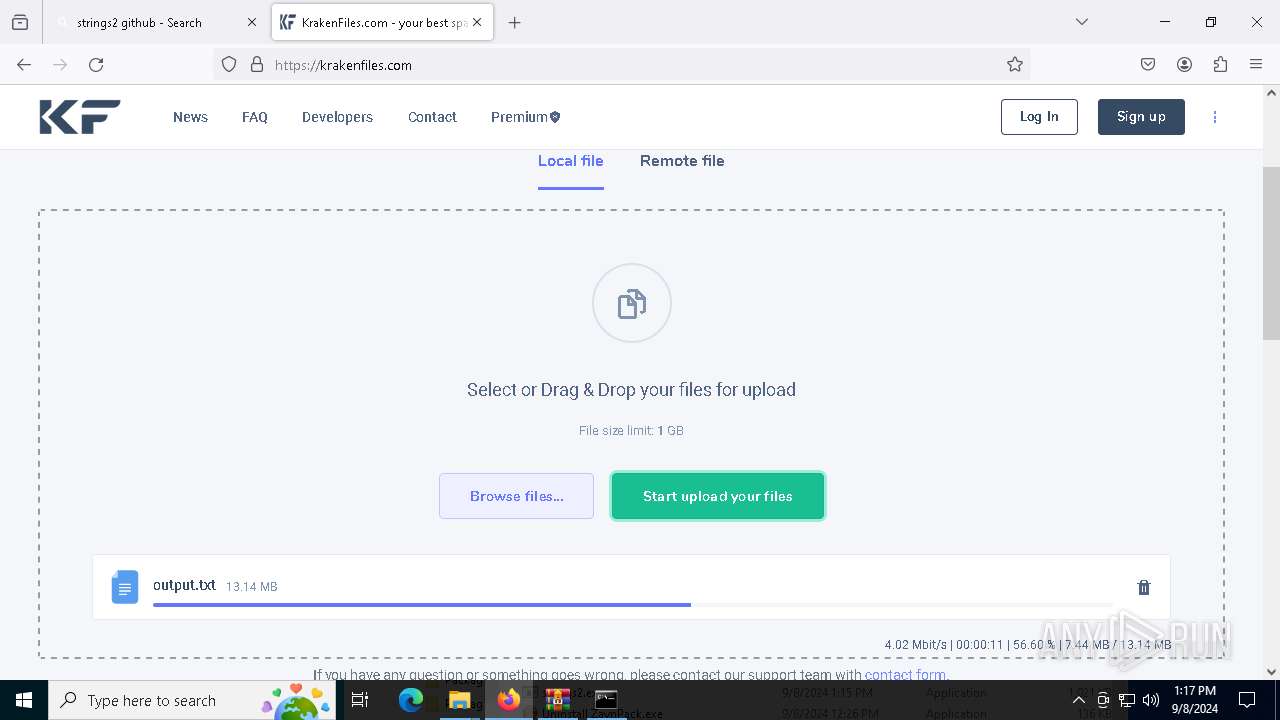
Task: Click the site padlock security icon
Action: 257,65
